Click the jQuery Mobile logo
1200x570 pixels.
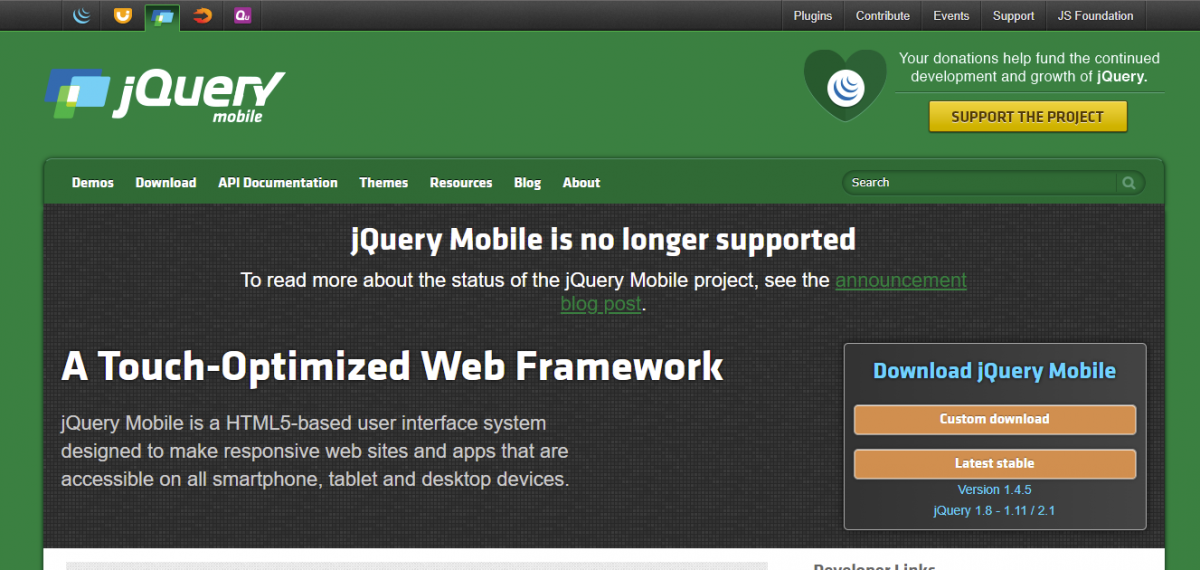[x=165, y=94]
